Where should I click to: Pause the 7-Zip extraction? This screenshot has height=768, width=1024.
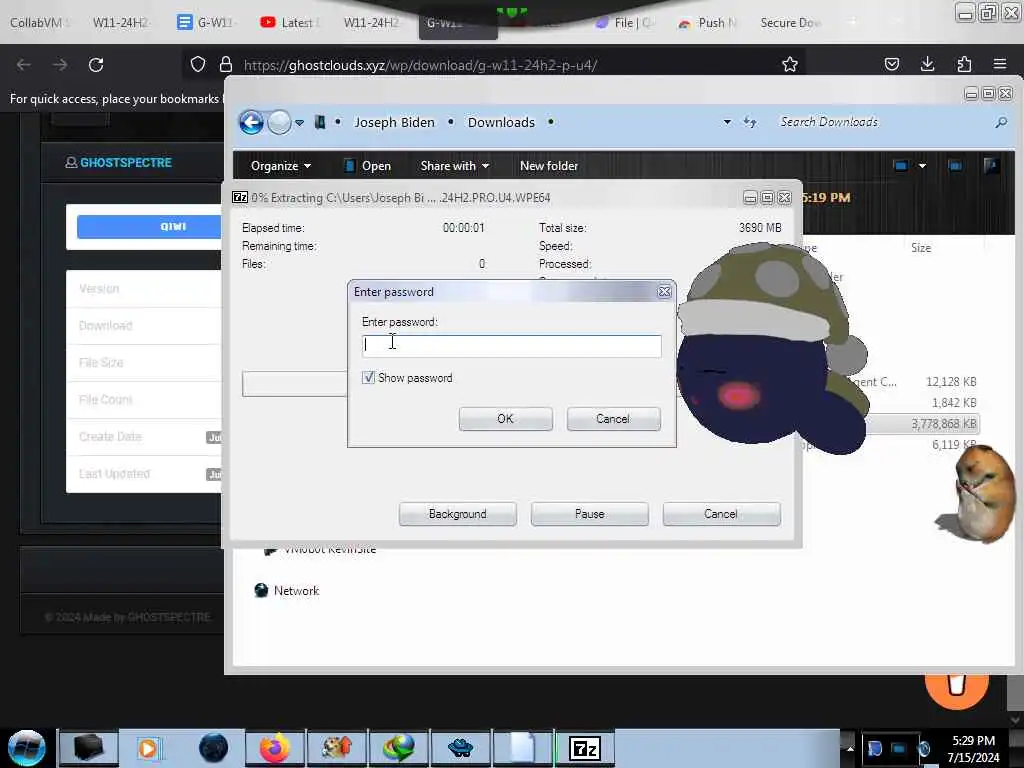(589, 514)
